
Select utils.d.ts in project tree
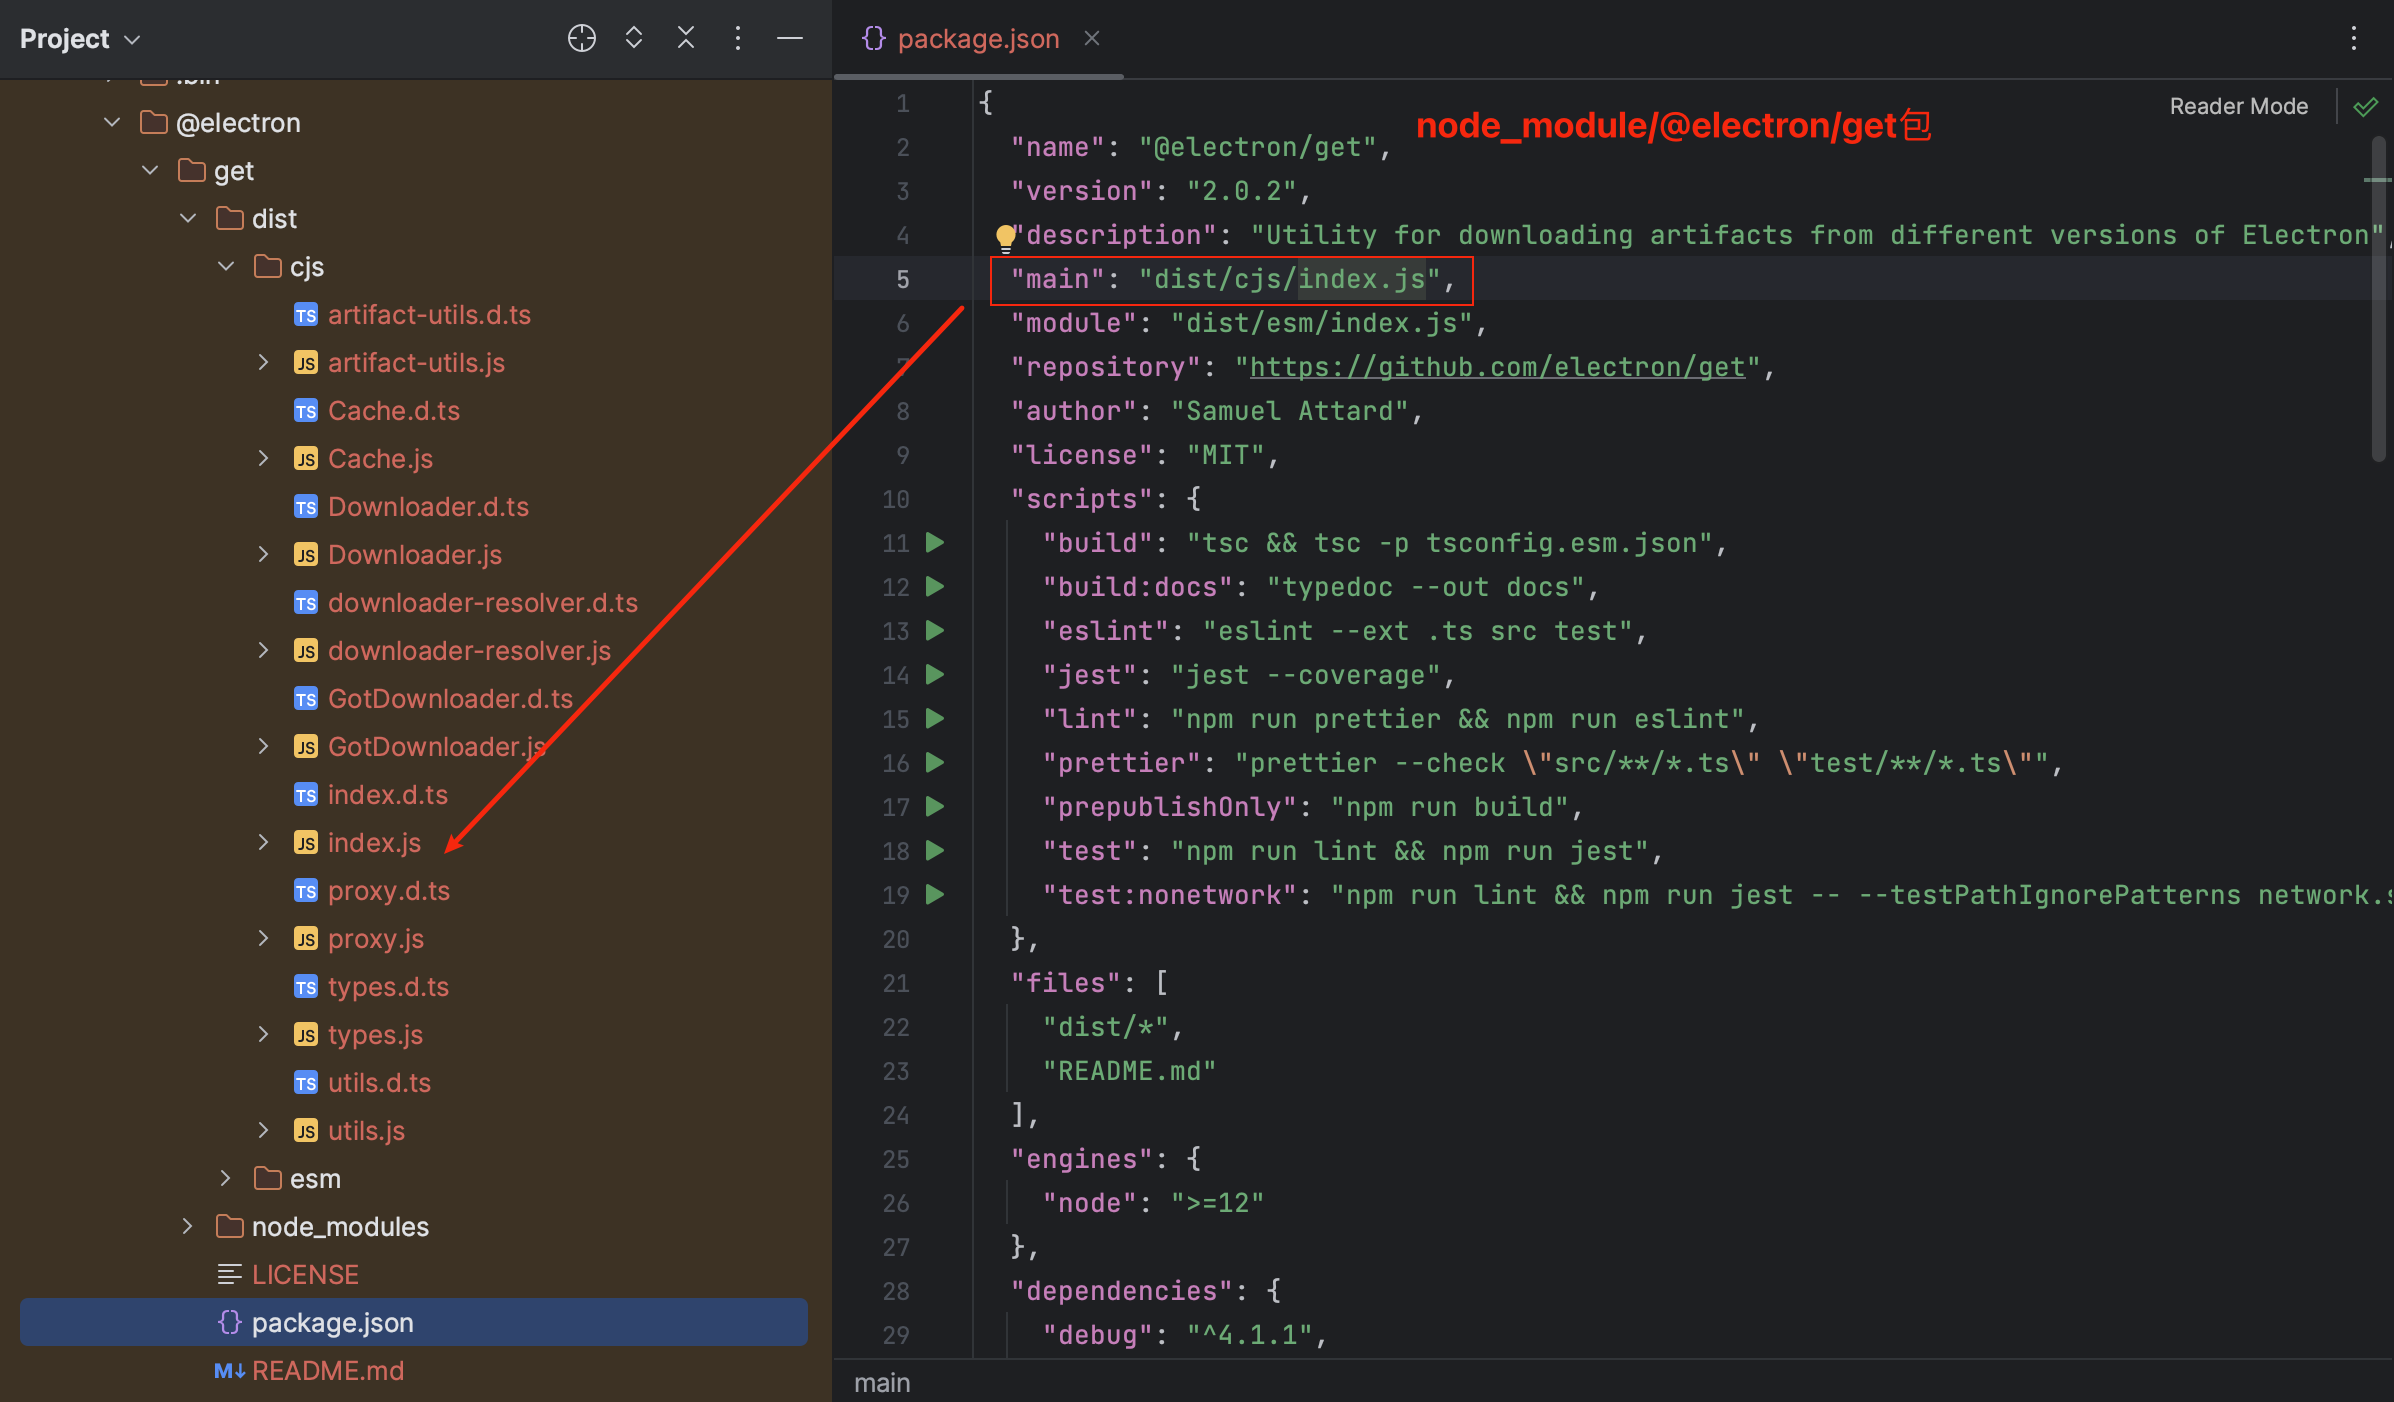[379, 1083]
